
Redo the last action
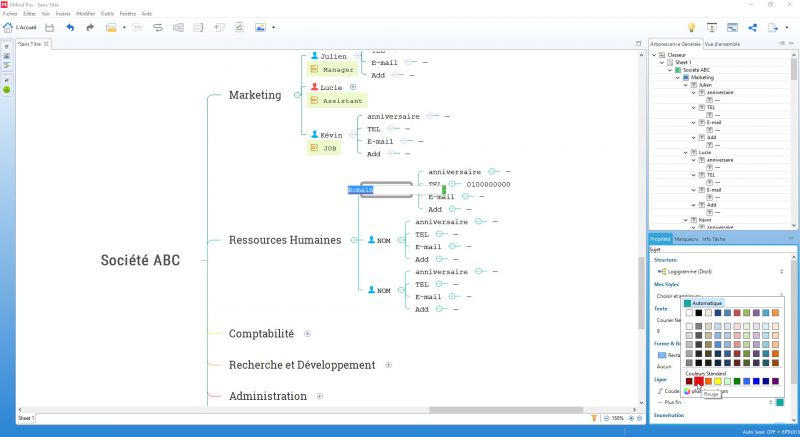[x=90, y=28]
